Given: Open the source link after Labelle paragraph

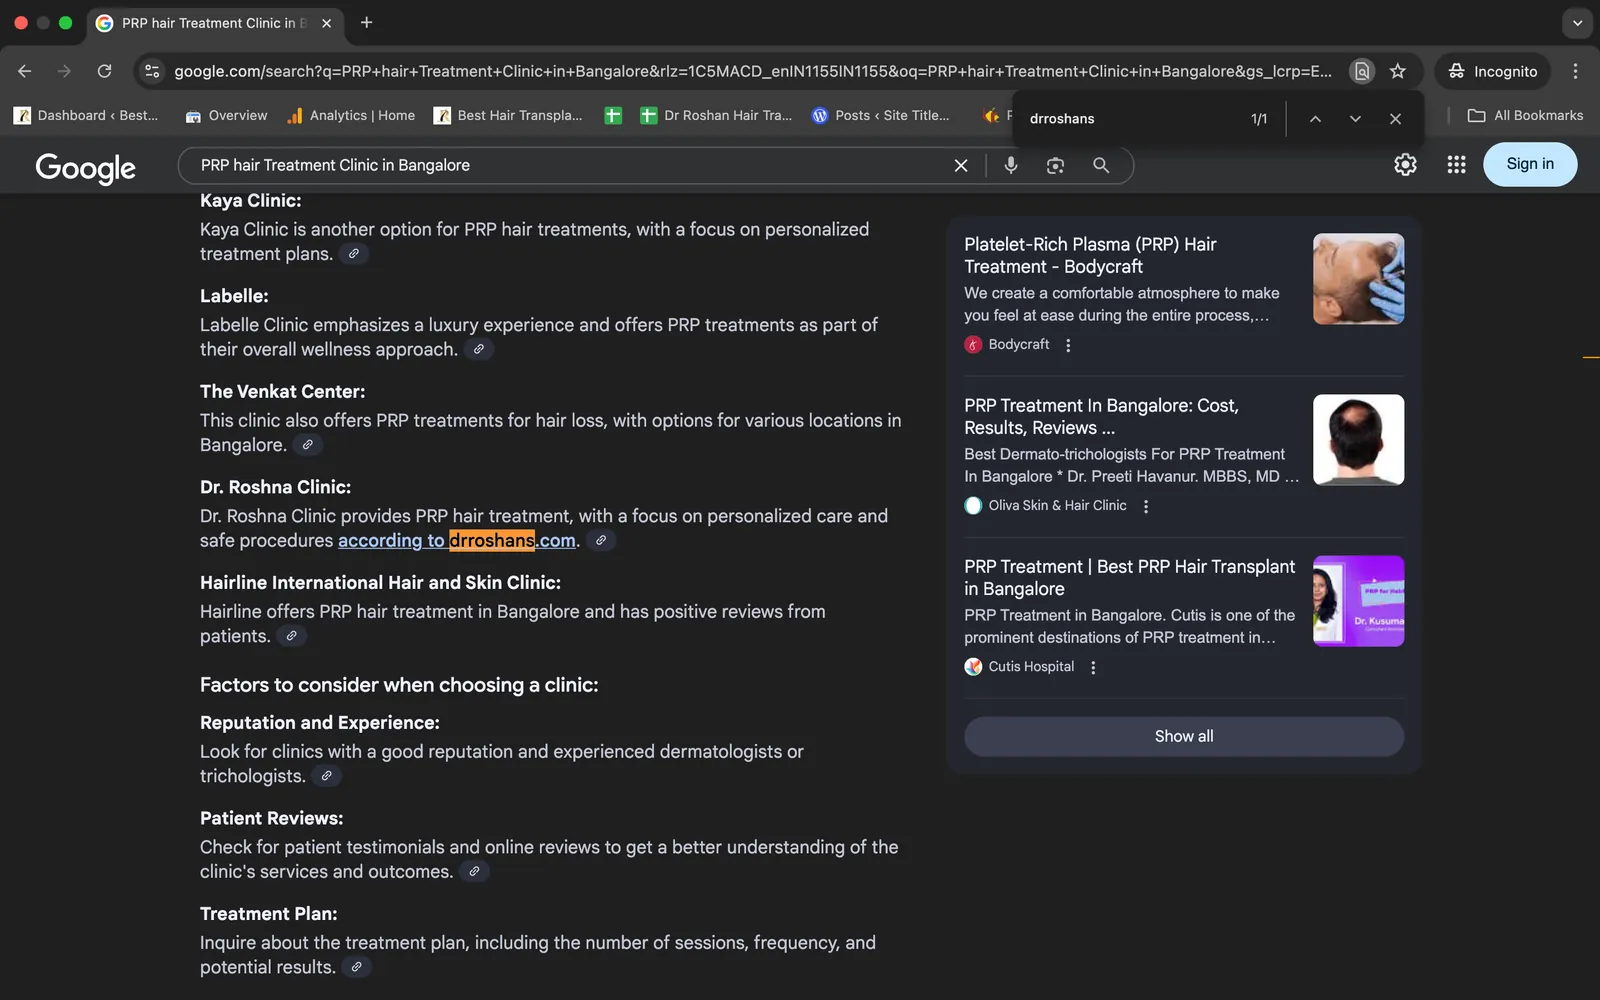Looking at the screenshot, I should pos(479,349).
